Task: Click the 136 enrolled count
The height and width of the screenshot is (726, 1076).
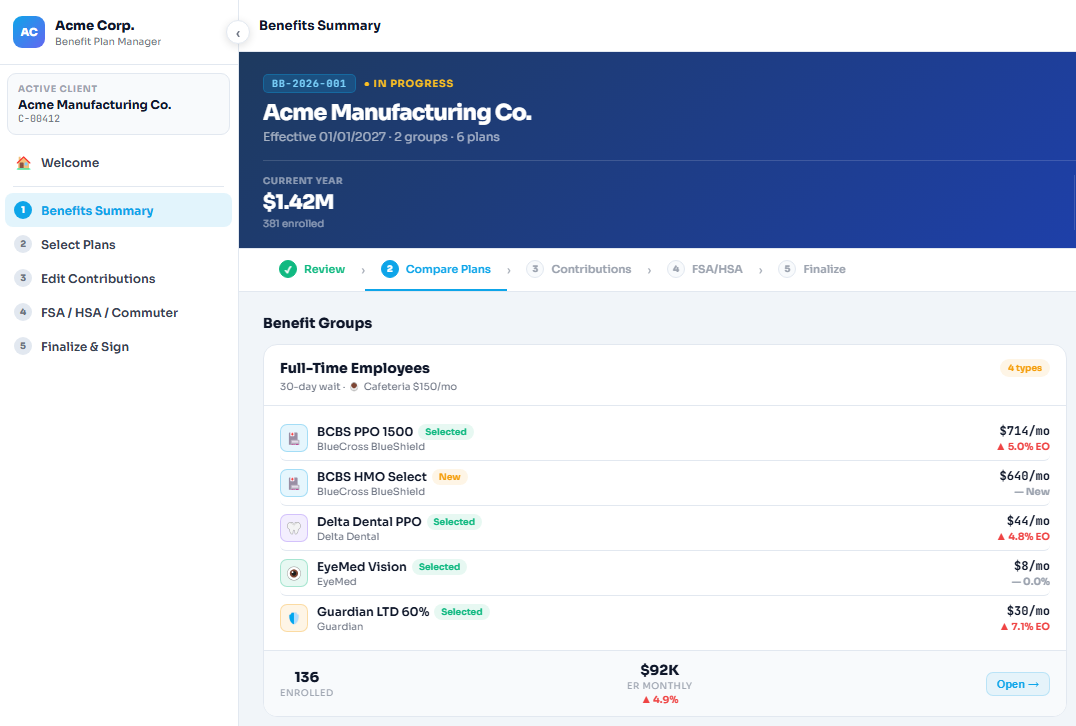Action: click(307, 677)
